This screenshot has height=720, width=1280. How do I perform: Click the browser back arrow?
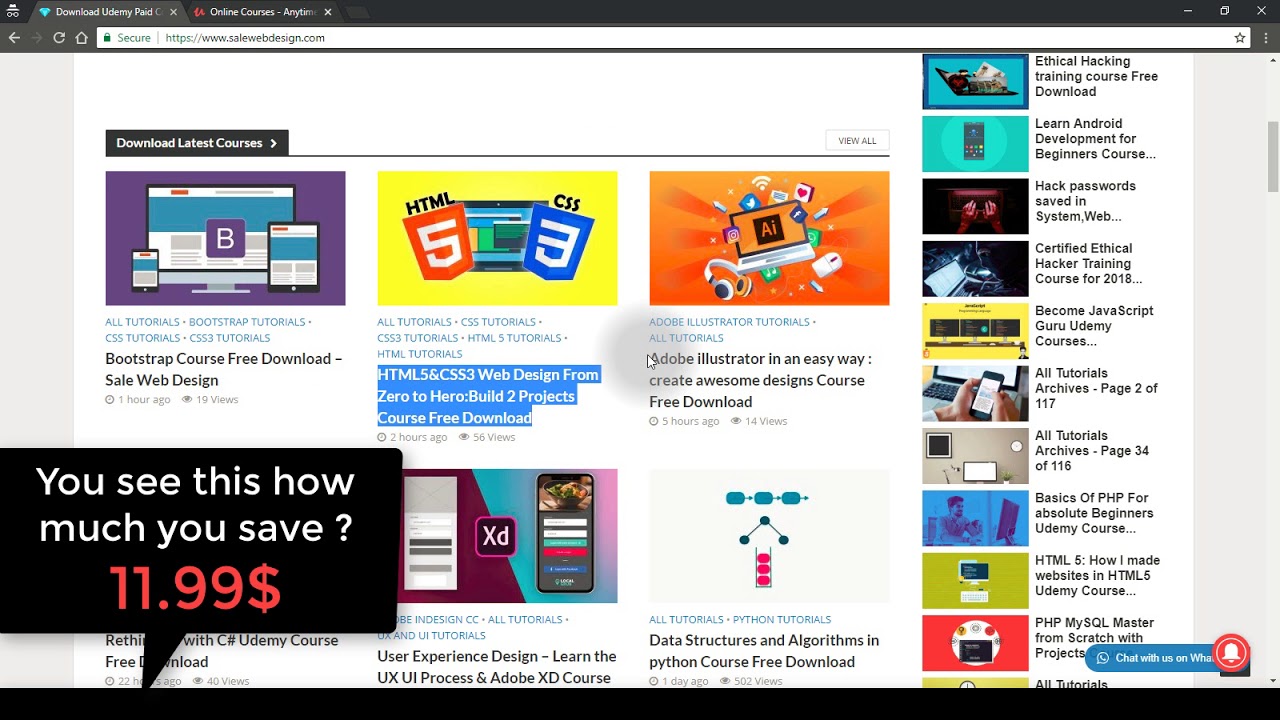pyautogui.click(x=14, y=38)
